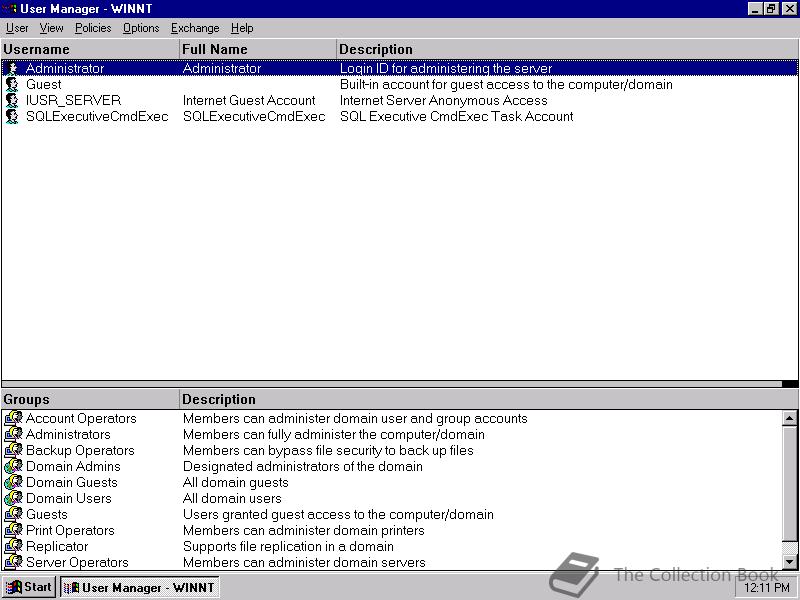Click the Replicator group icon
The height and width of the screenshot is (600, 800).
coord(14,547)
